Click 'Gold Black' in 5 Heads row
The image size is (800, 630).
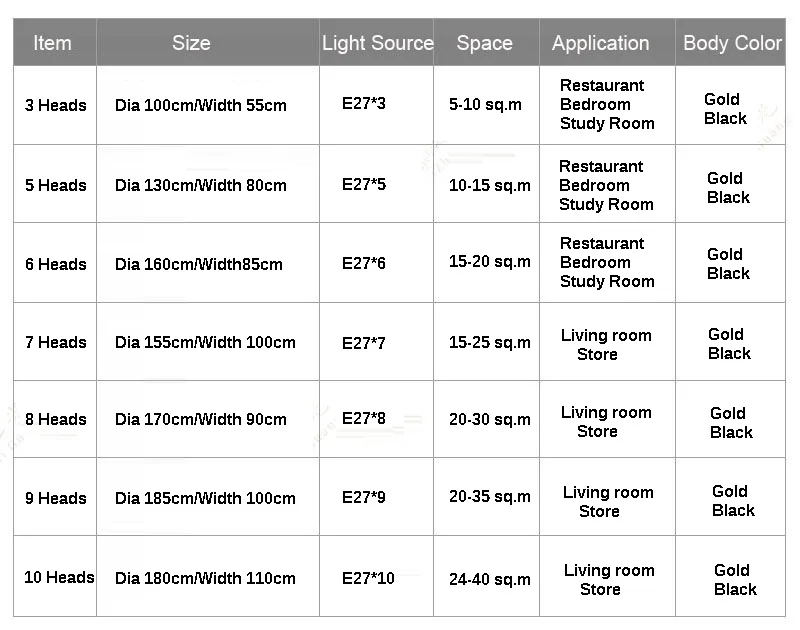pyautogui.click(x=731, y=184)
